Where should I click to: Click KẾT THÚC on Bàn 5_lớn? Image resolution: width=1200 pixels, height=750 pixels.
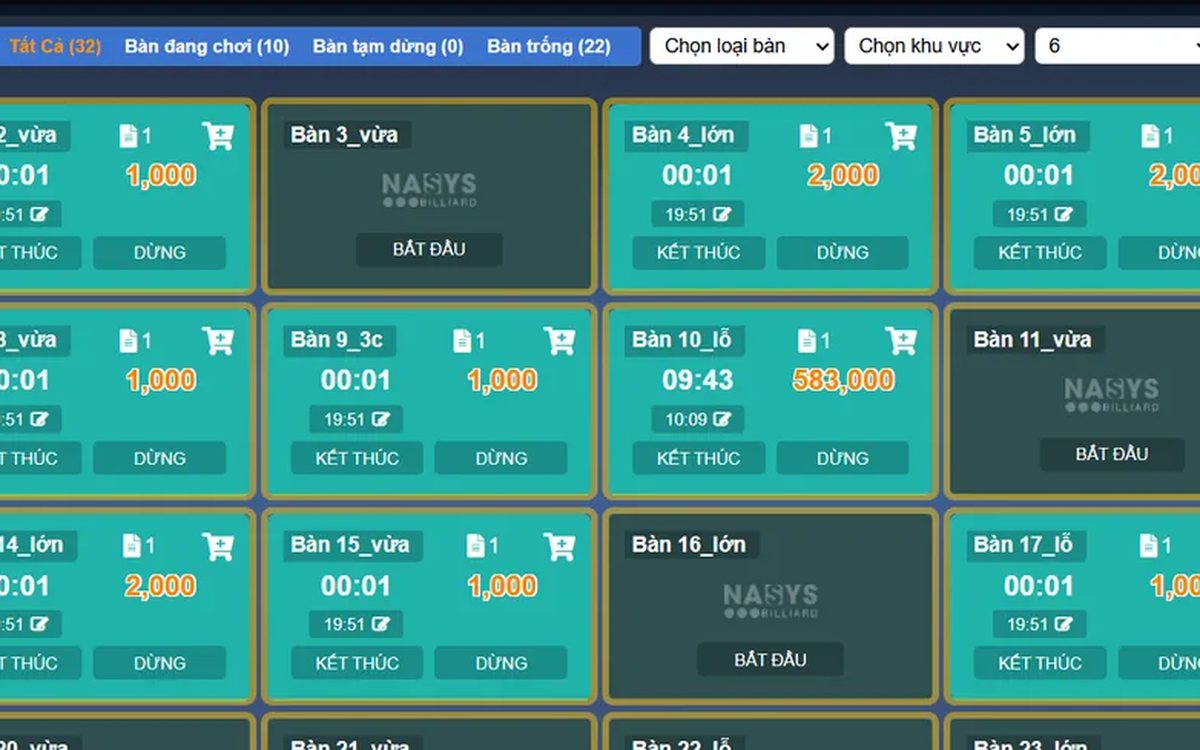(x=1040, y=253)
